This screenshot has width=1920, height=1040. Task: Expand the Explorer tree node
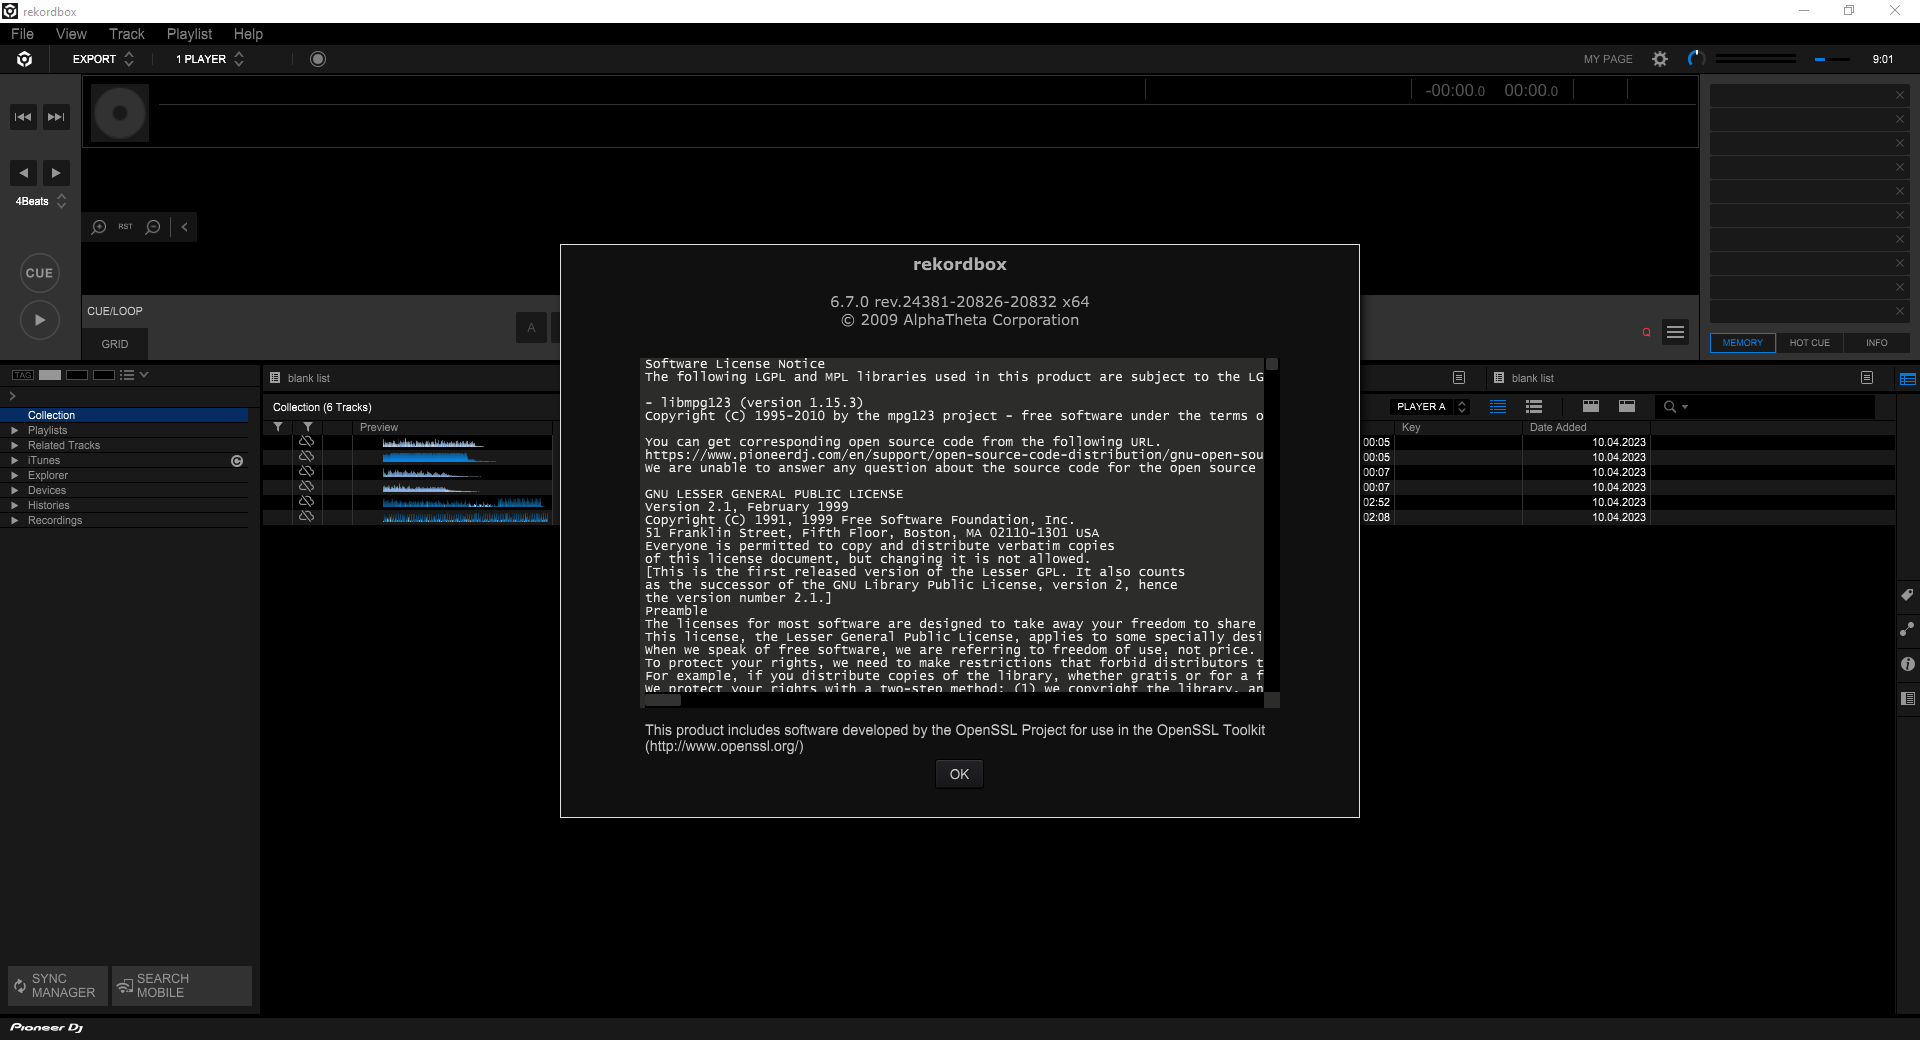(x=14, y=475)
